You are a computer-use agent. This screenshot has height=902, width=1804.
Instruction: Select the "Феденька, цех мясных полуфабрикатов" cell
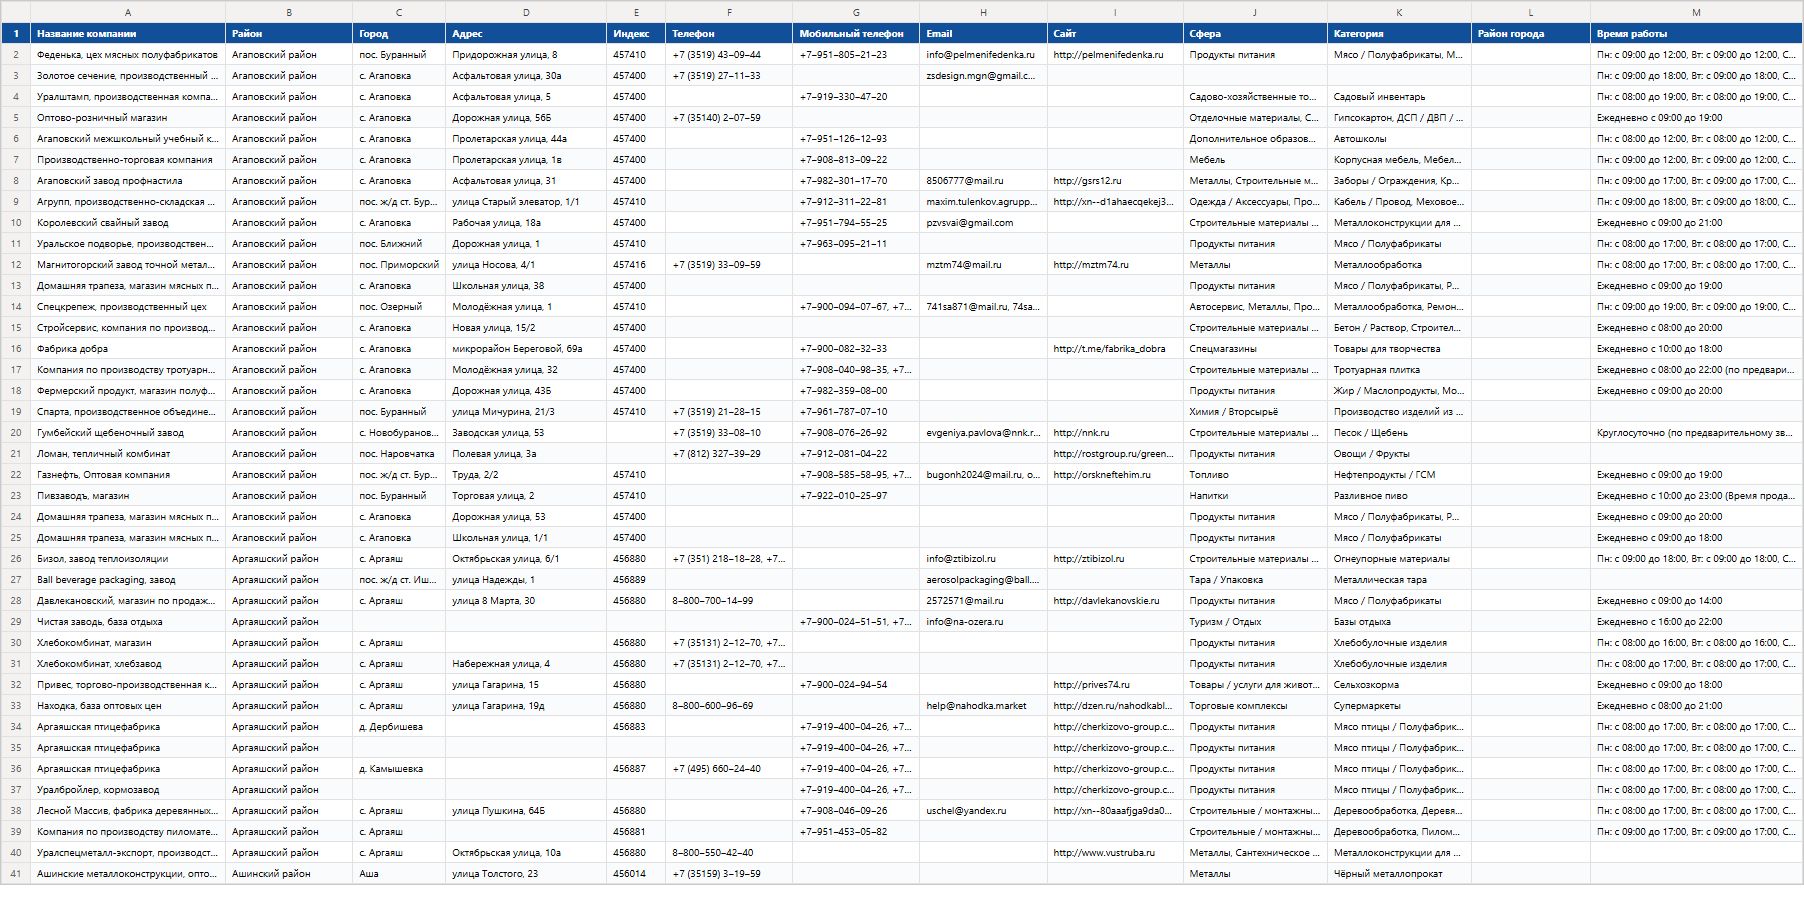tap(128, 55)
